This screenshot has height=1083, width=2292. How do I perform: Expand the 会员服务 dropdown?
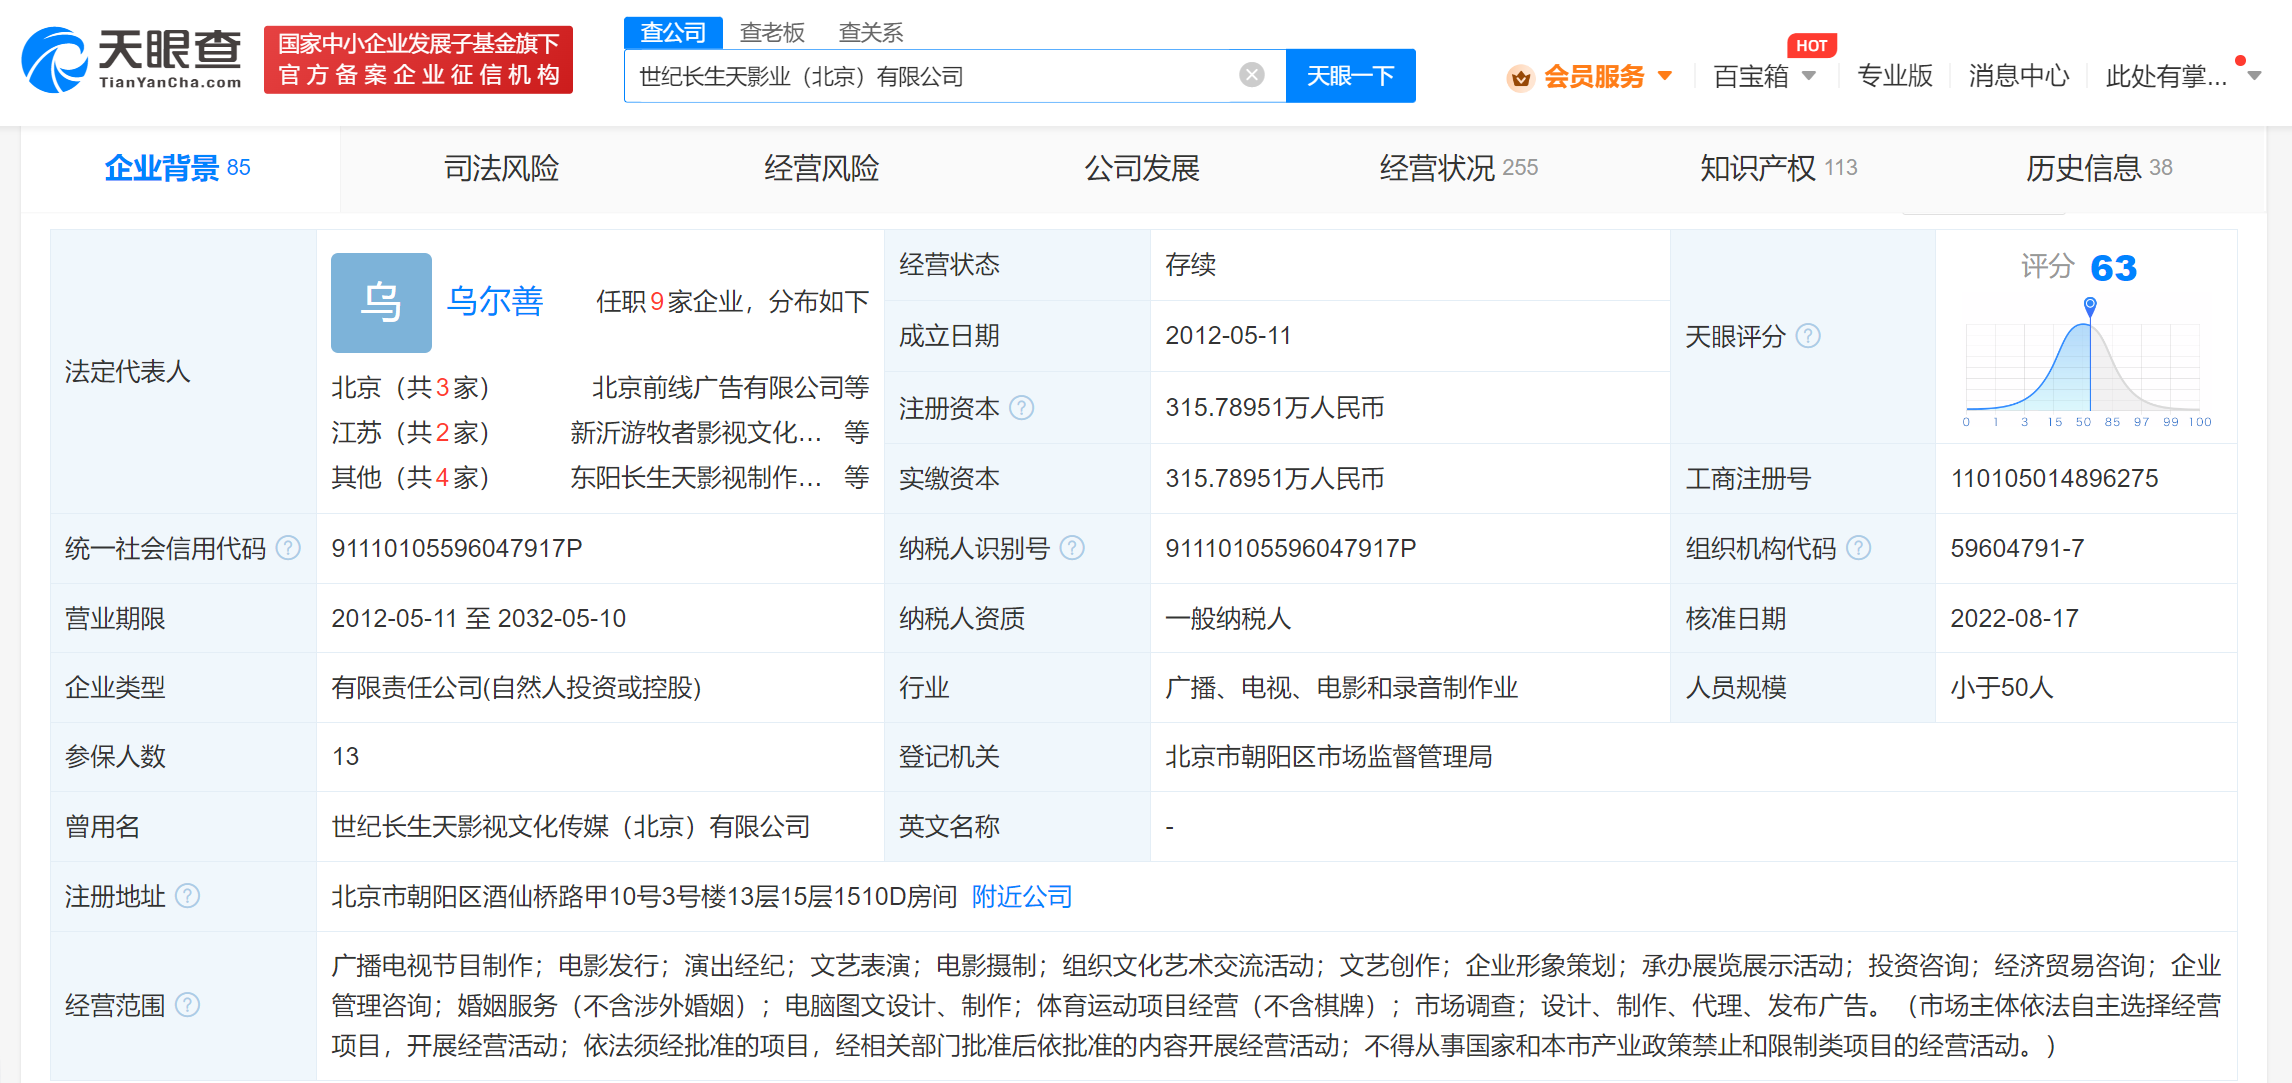1665,76
